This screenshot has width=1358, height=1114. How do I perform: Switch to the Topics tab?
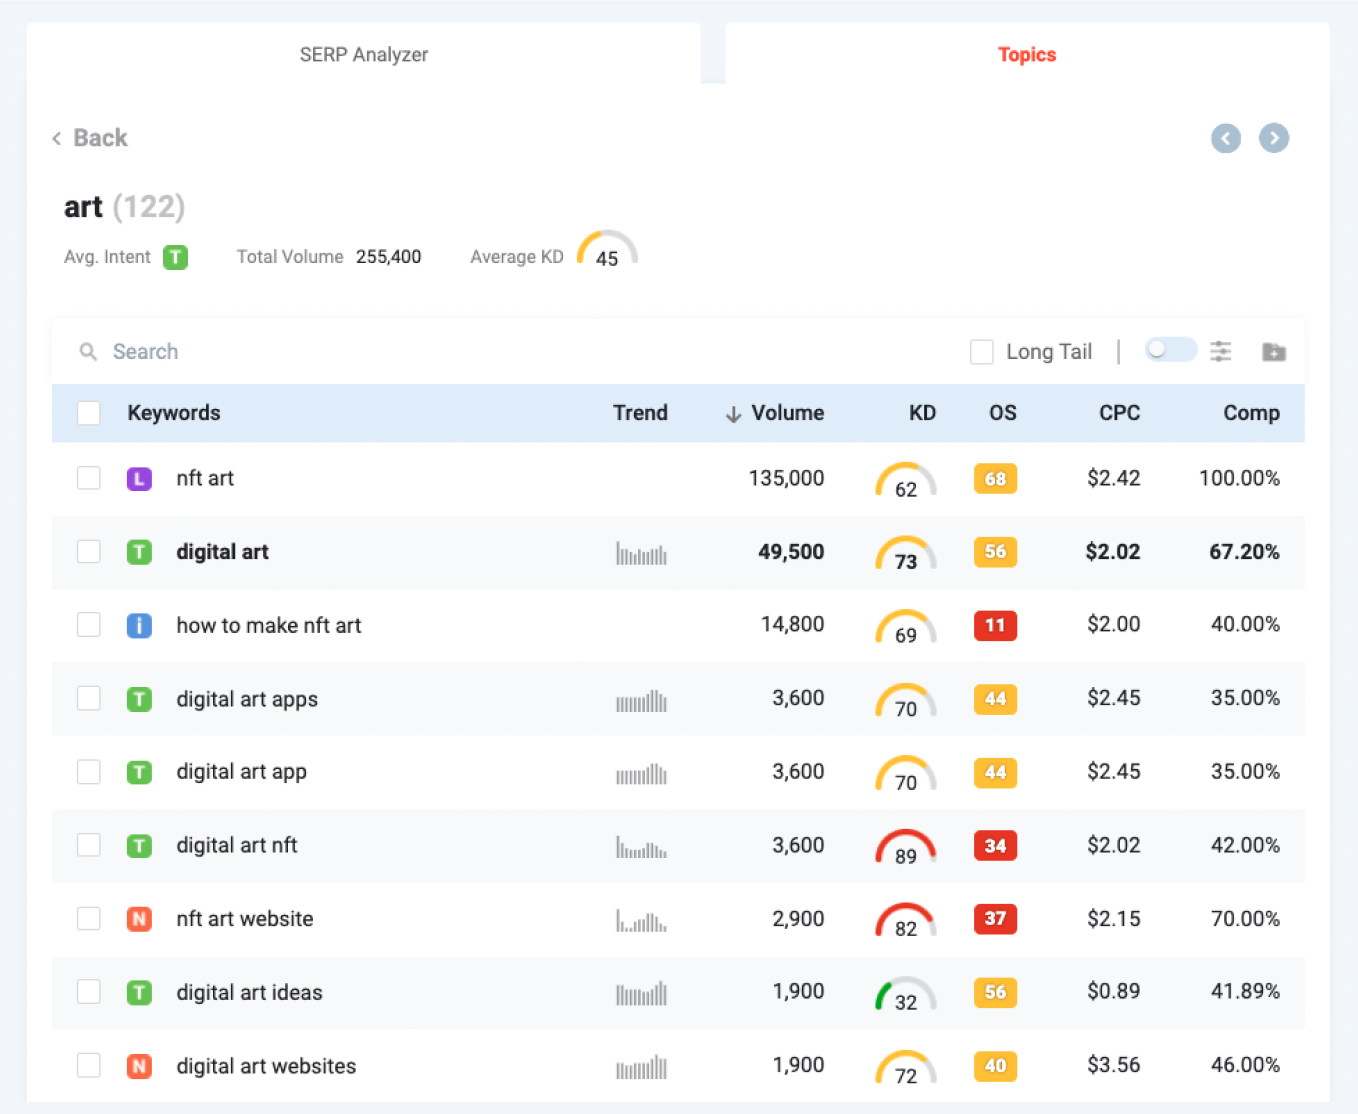[1027, 54]
